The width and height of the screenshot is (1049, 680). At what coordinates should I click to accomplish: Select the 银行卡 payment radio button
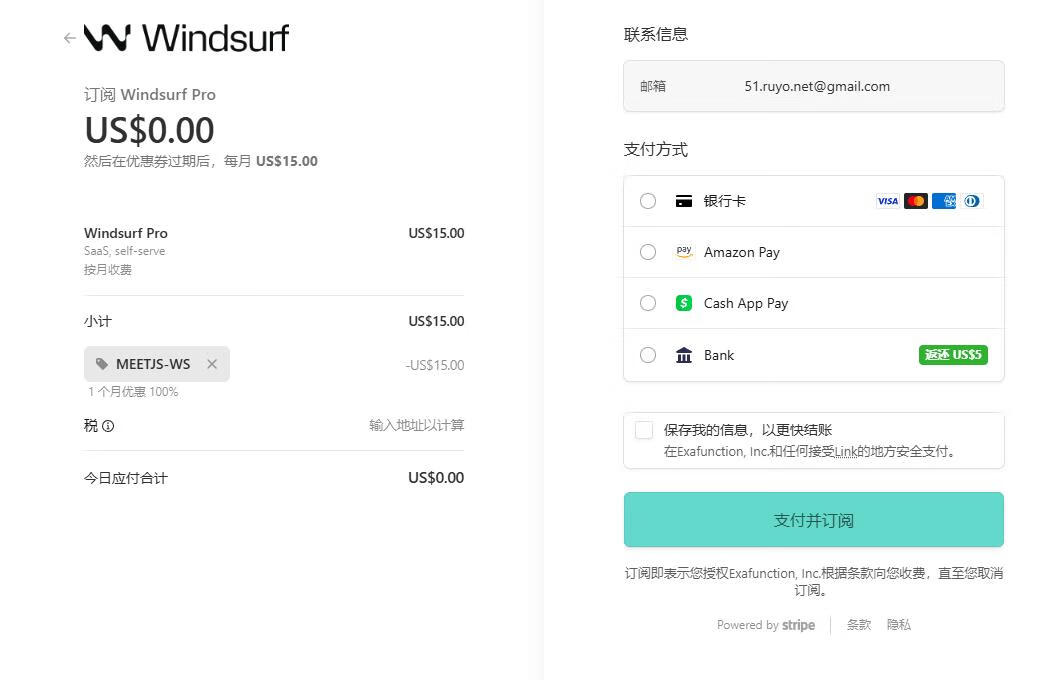point(648,201)
